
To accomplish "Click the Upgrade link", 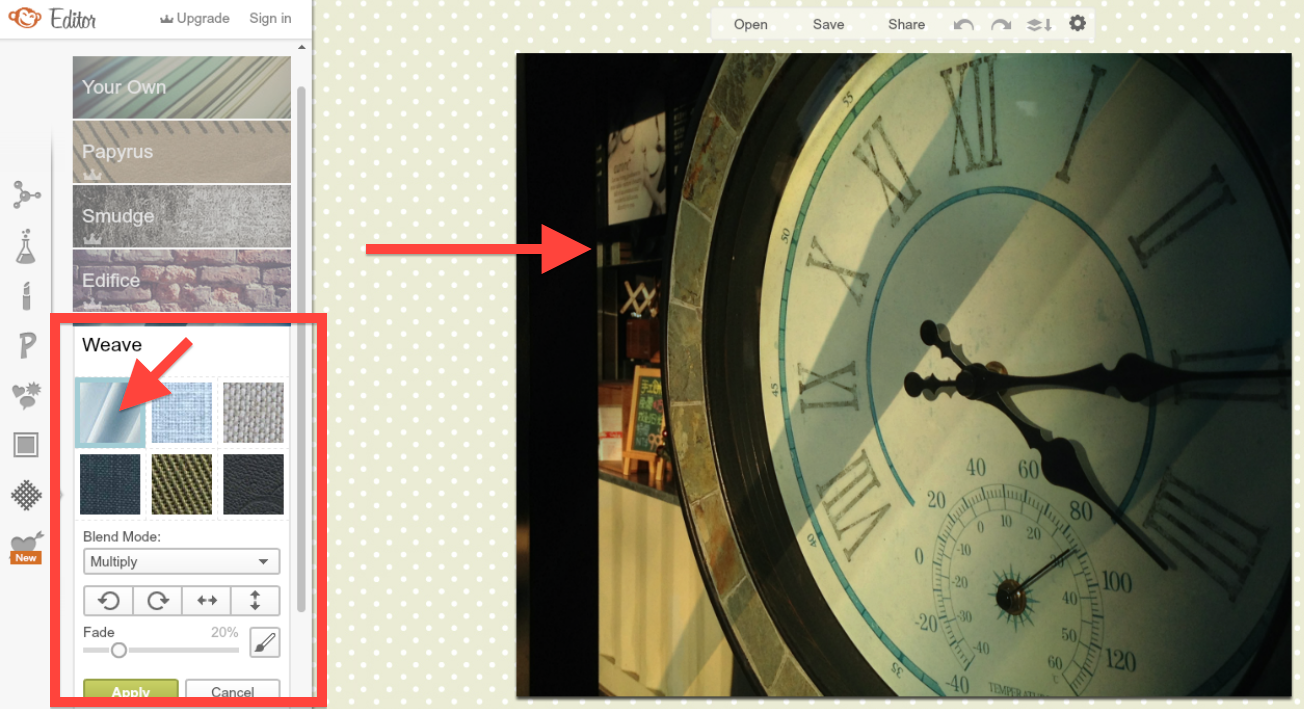I will click(x=194, y=18).
